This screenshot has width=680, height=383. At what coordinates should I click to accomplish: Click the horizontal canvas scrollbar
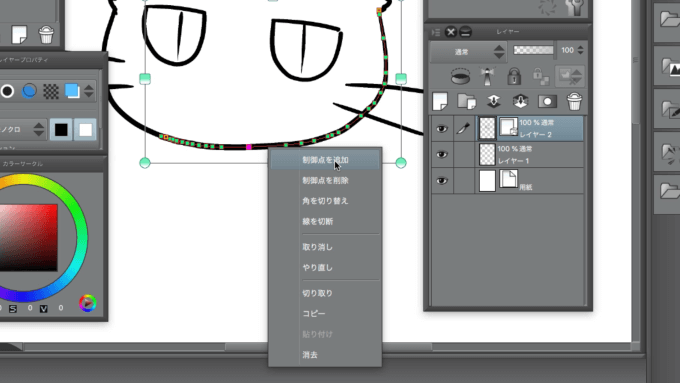click(x=329, y=347)
